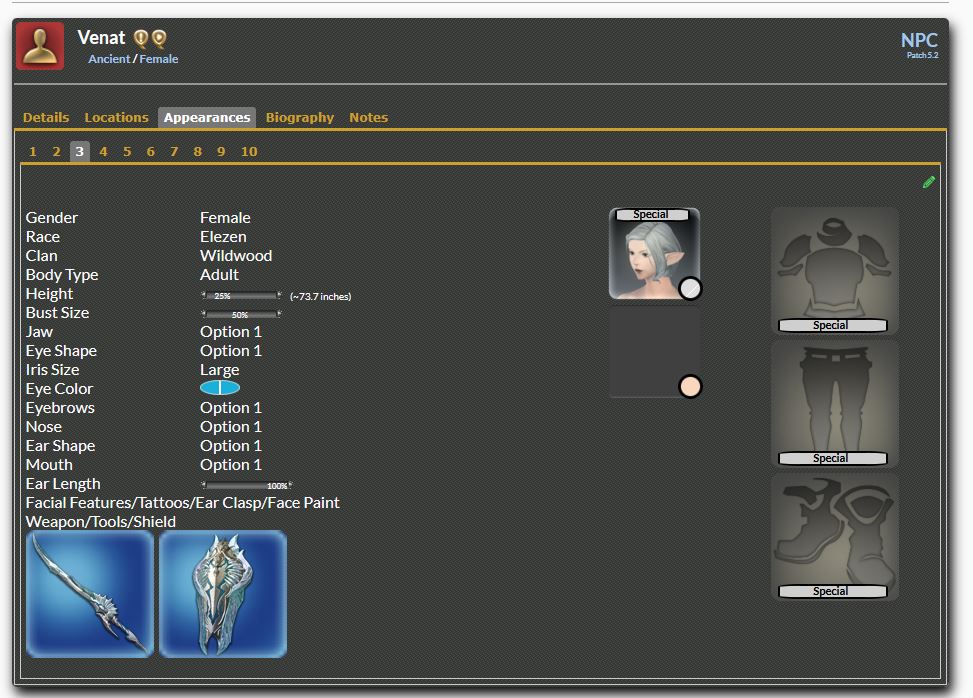Click the Gender value Female in list
973x698 pixels.
(225, 218)
